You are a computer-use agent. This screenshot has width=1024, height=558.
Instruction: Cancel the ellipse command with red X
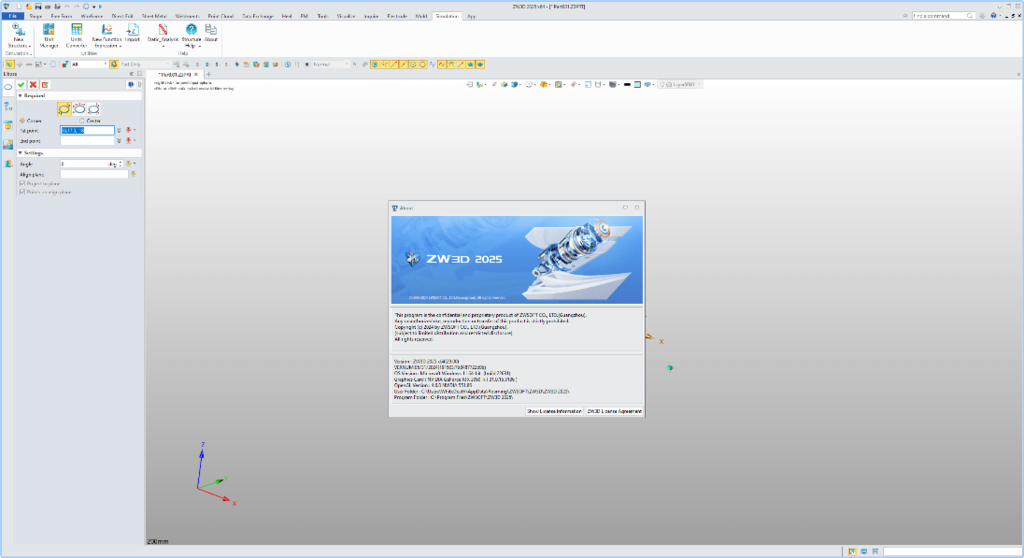(x=33, y=85)
